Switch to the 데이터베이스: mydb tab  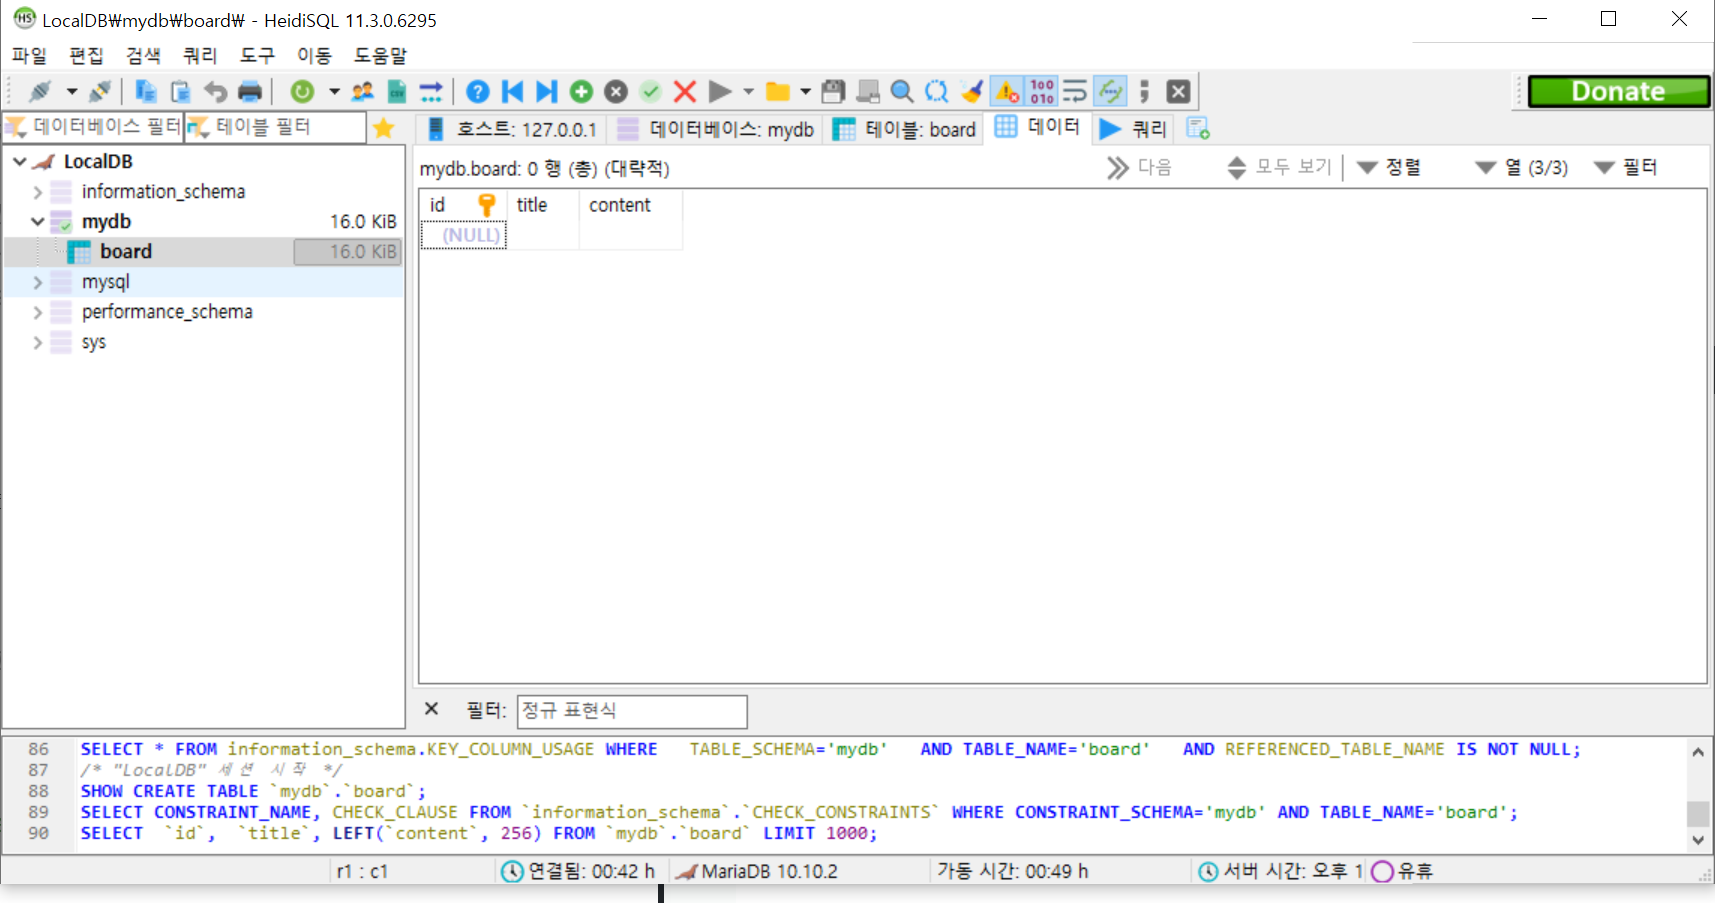point(715,129)
